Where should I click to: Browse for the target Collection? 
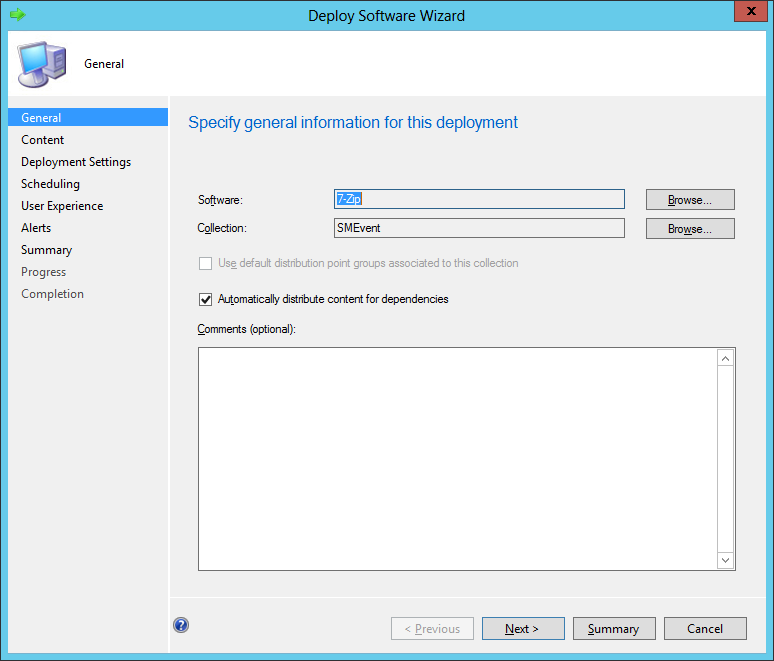(x=689, y=229)
